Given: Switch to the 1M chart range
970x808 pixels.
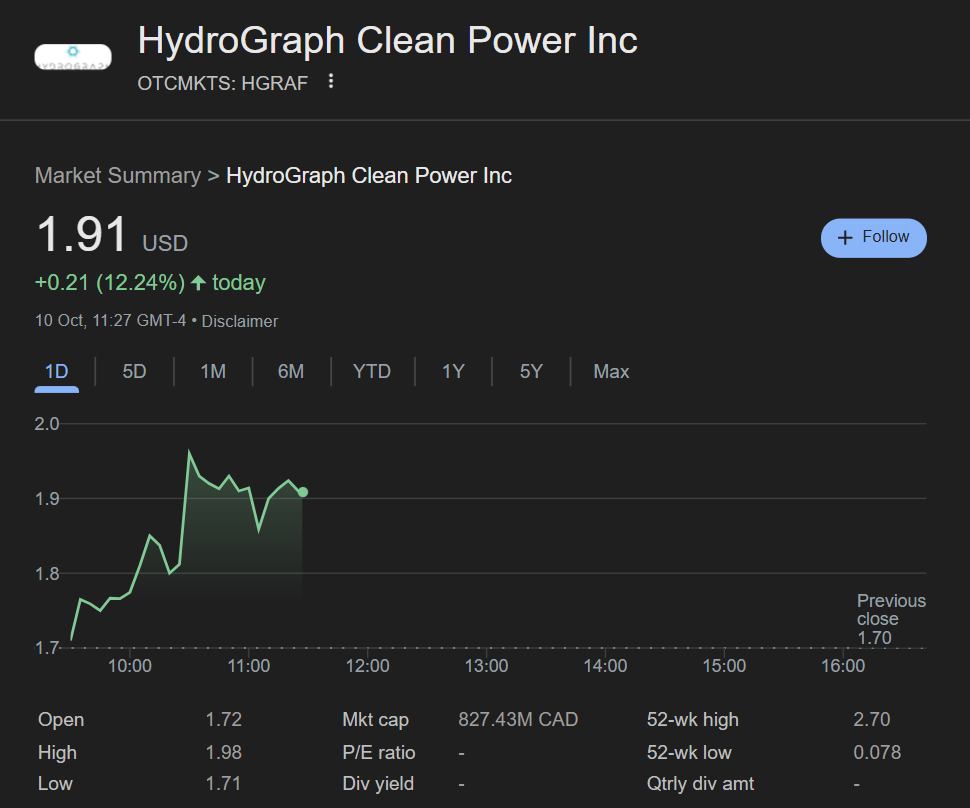Looking at the screenshot, I should [x=213, y=371].
